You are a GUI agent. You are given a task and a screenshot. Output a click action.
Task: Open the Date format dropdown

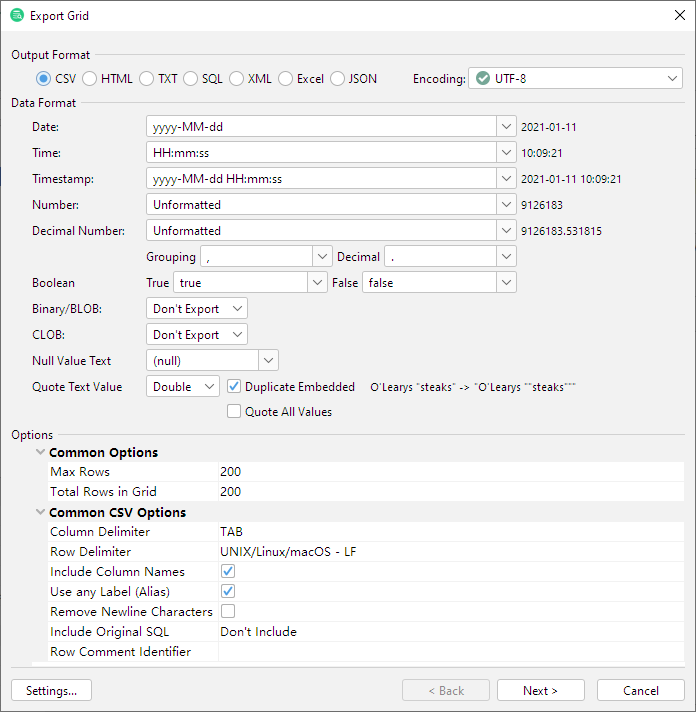coord(505,127)
